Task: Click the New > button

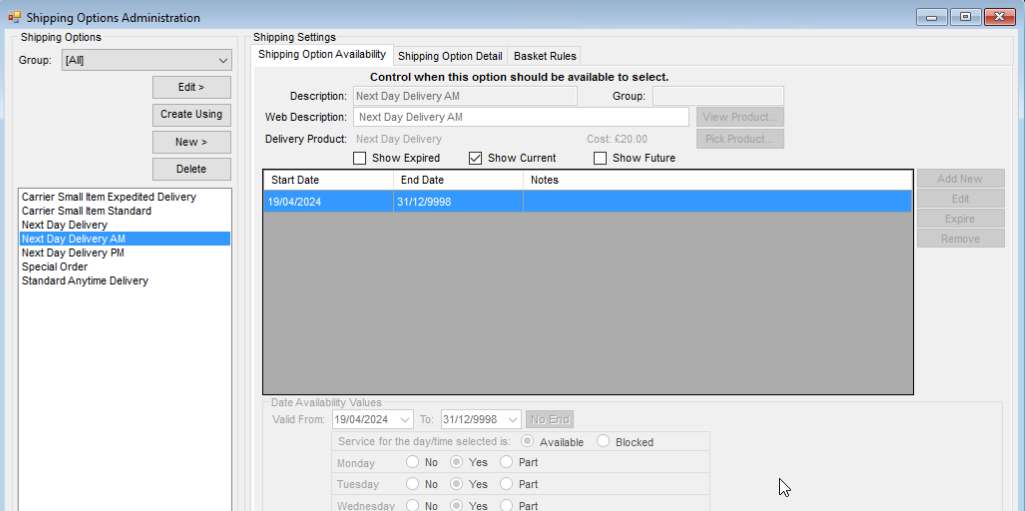Action: tap(191, 142)
